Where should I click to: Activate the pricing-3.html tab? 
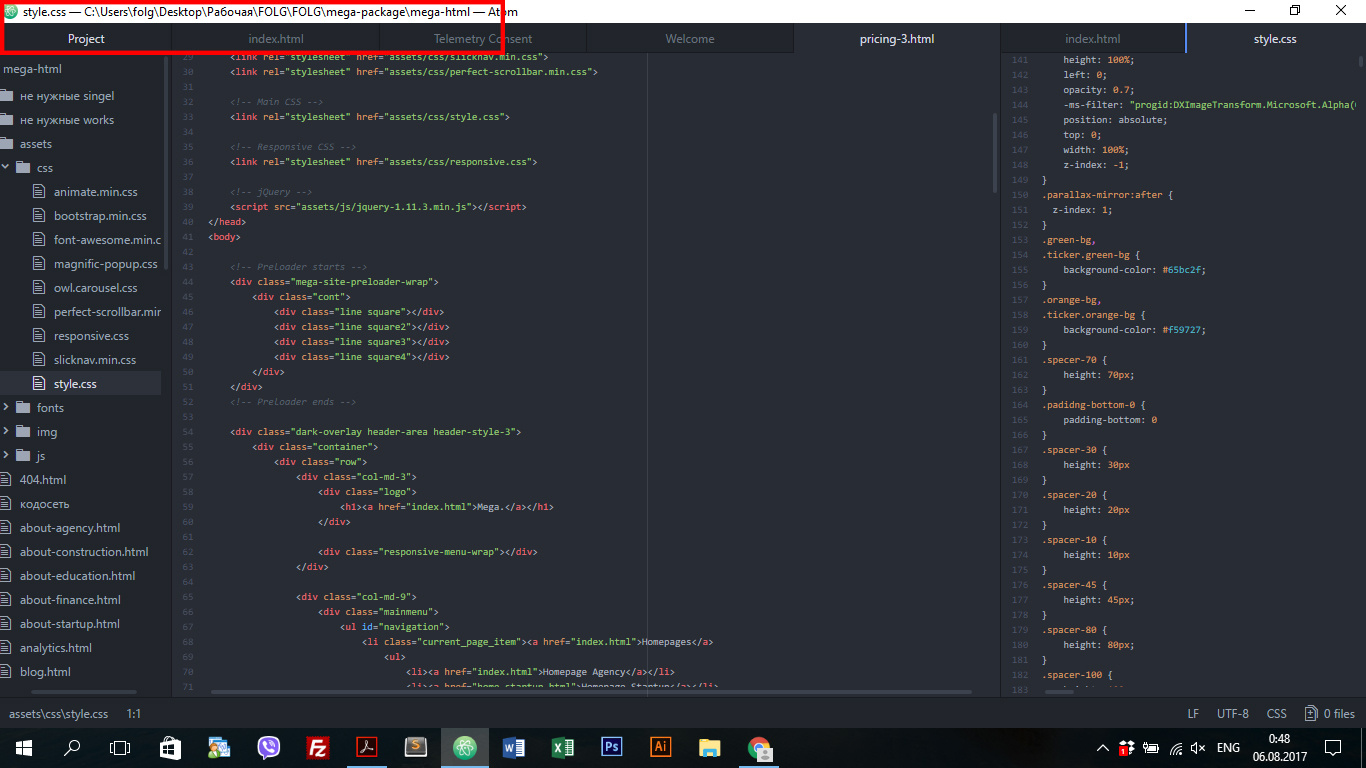(x=897, y=39)
